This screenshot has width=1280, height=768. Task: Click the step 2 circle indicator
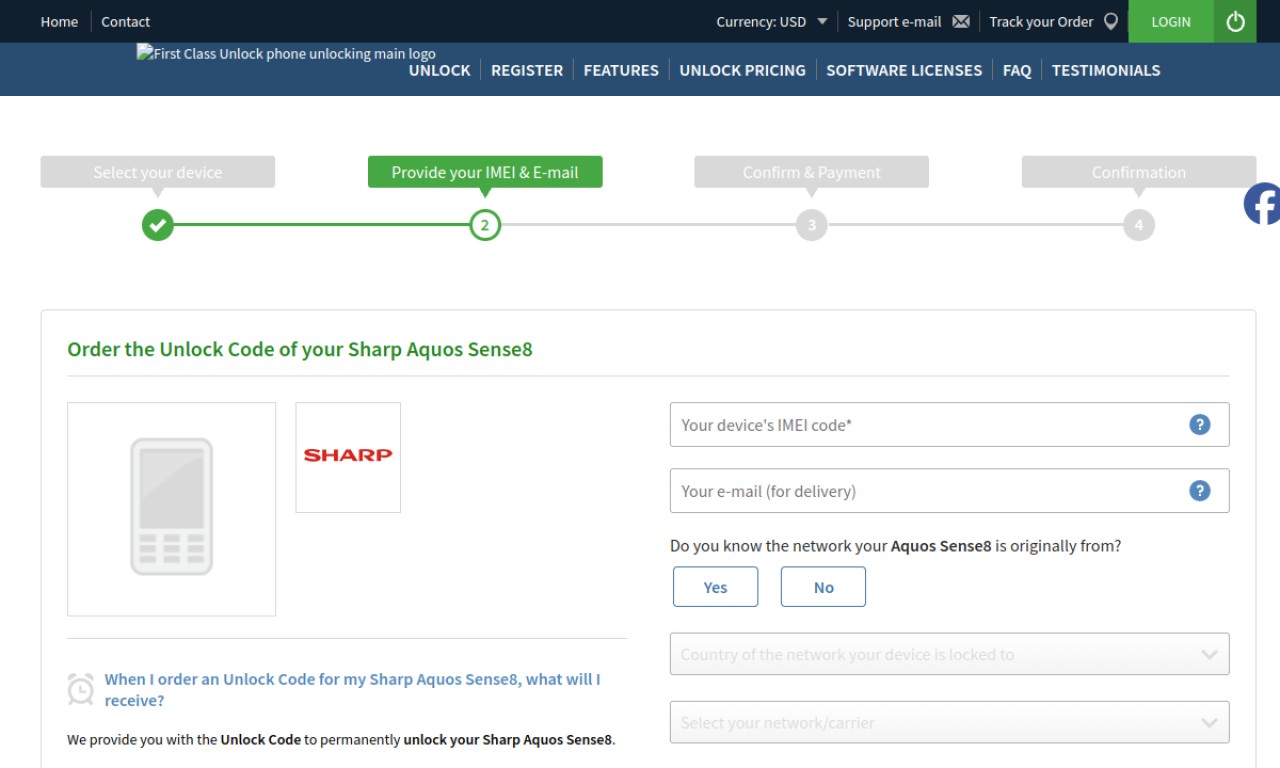(x=485, y=225)
